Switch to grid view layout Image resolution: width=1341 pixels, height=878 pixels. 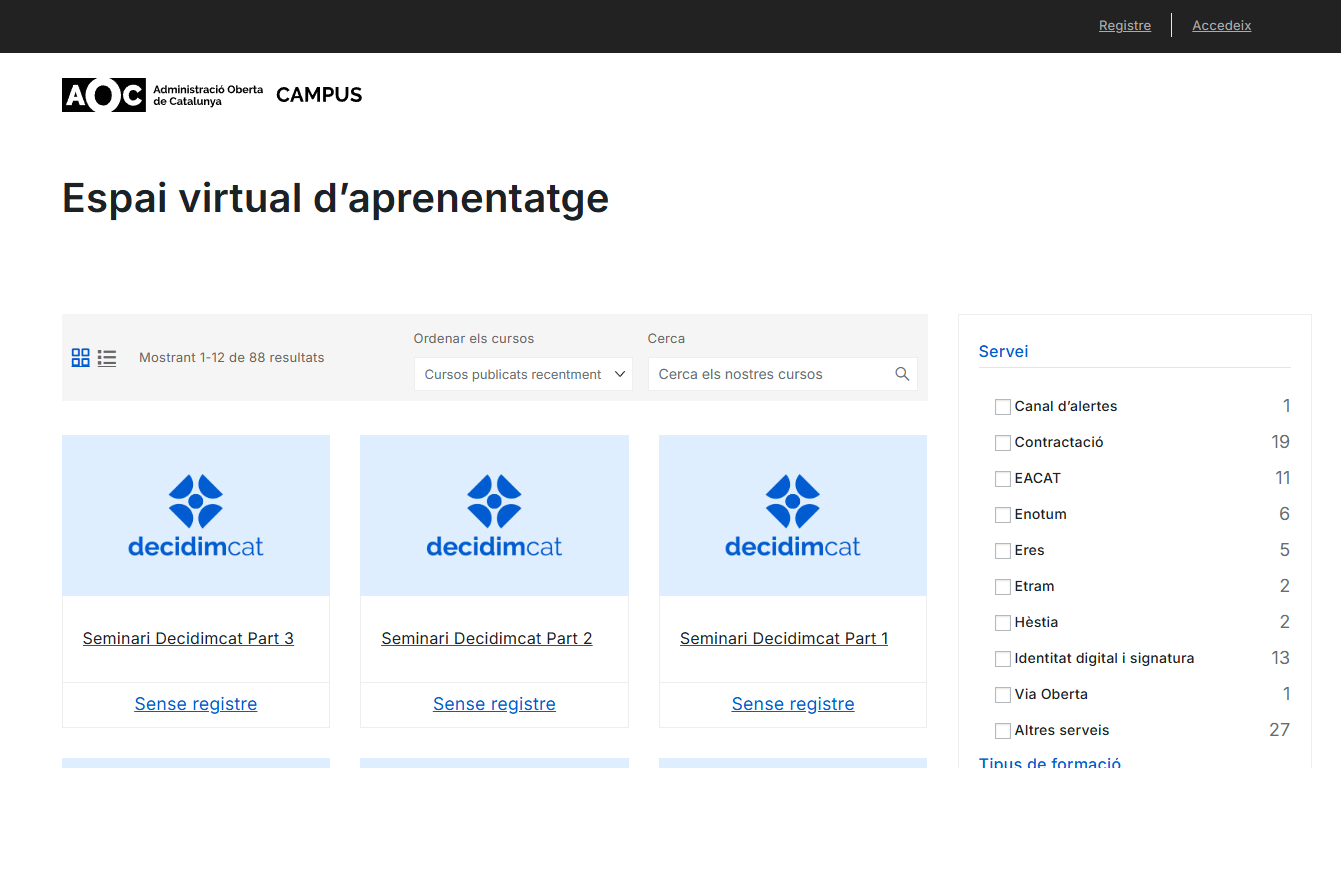pyautogui.click(x=81, y=358)
